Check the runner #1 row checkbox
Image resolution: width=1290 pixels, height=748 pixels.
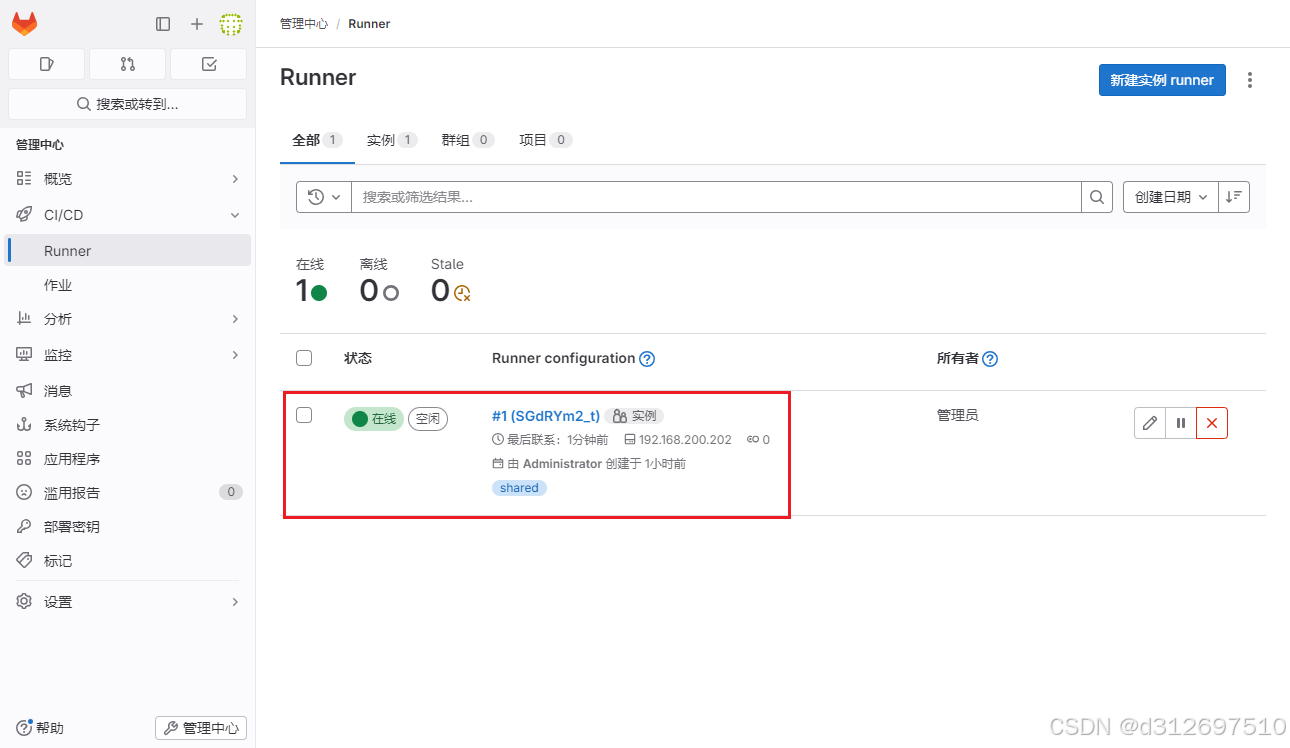[x=304, y=415]
